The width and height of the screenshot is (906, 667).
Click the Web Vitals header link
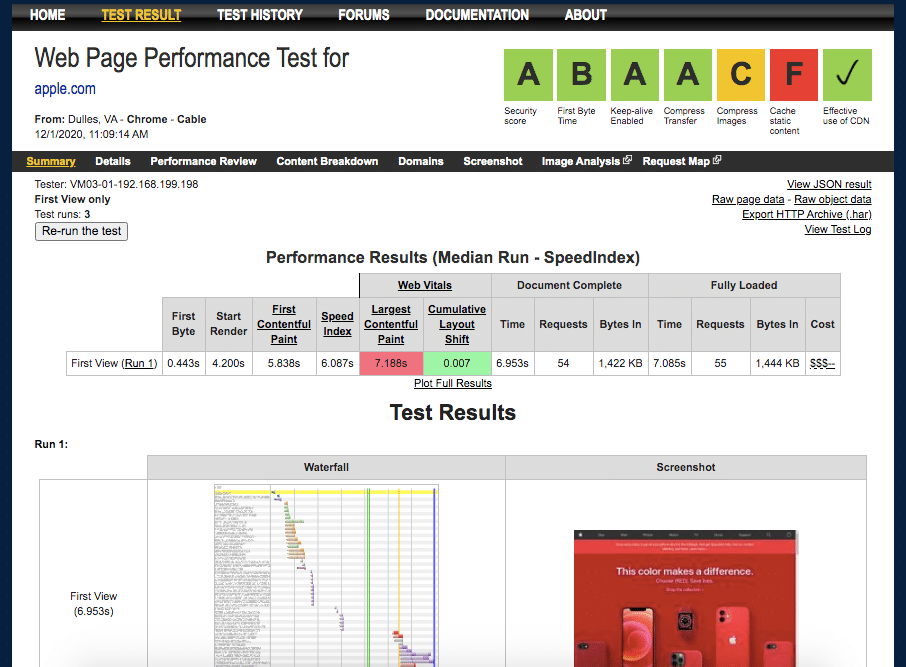tap(425, 285)
